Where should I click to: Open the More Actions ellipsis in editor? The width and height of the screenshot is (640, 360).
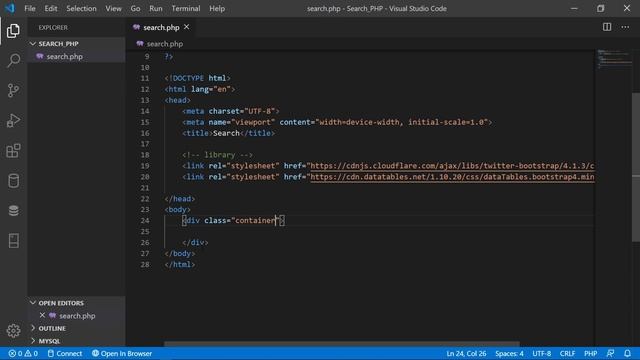[x=625, y=27]
